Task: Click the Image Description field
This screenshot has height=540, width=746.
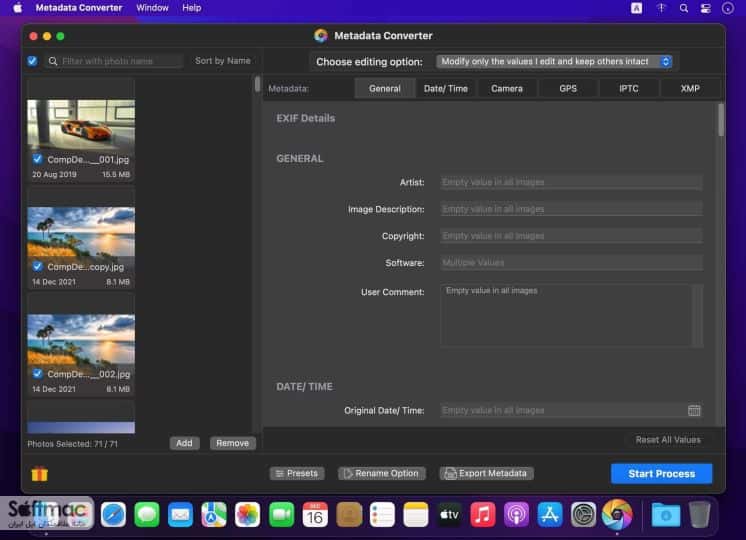Action: 571,209
